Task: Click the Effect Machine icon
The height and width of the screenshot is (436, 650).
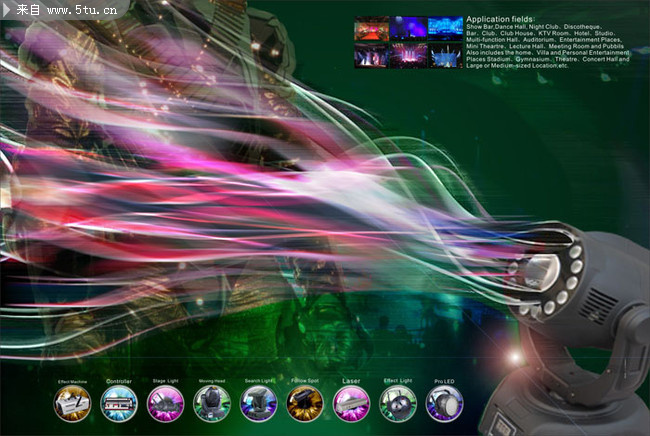Action: [x=72, y=404]
